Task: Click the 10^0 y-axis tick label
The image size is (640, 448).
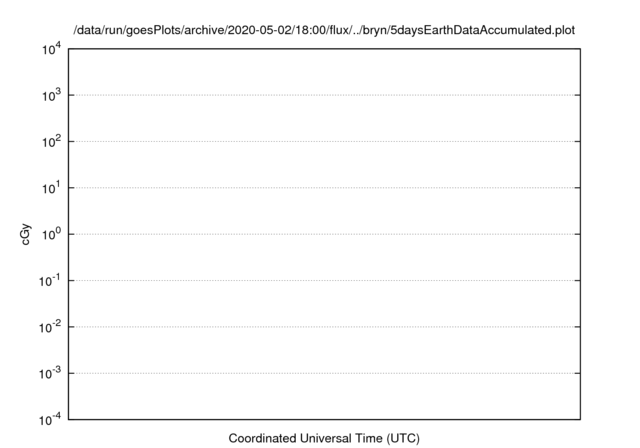Action: pos(51,234)
